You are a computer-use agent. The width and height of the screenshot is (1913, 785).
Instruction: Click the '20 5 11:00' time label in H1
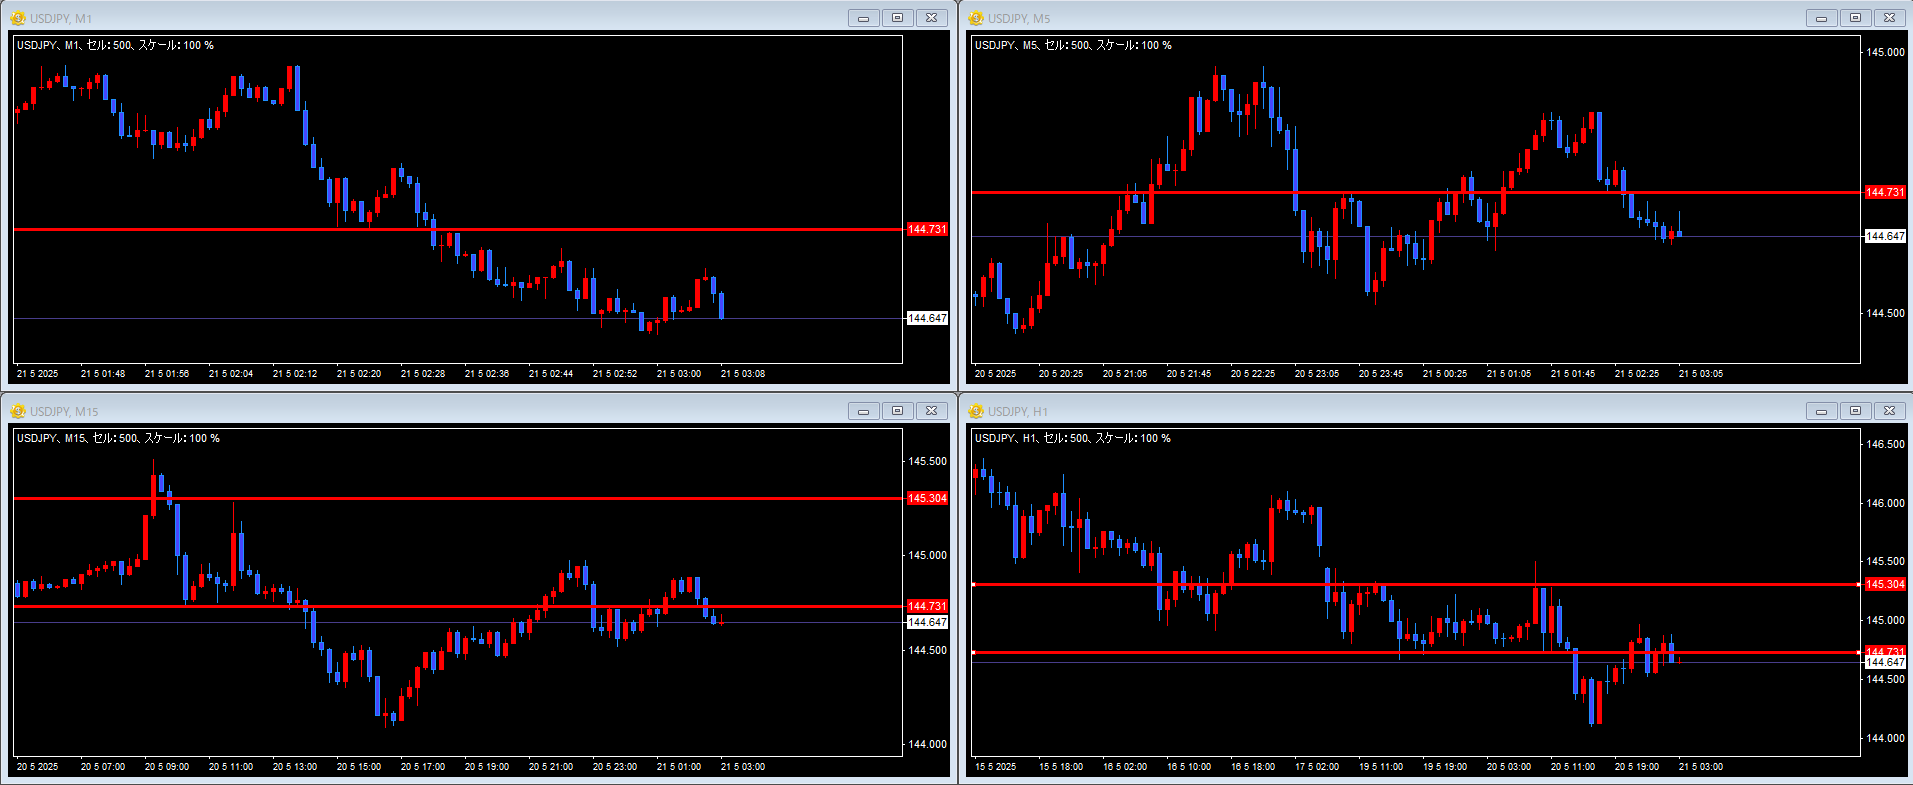[1573, 767]
